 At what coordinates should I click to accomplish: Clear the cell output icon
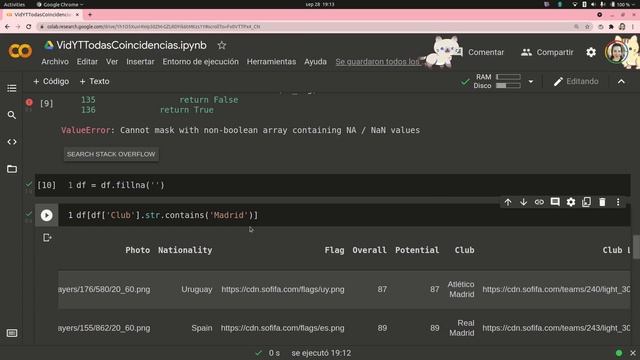click(x=47, y=238)
